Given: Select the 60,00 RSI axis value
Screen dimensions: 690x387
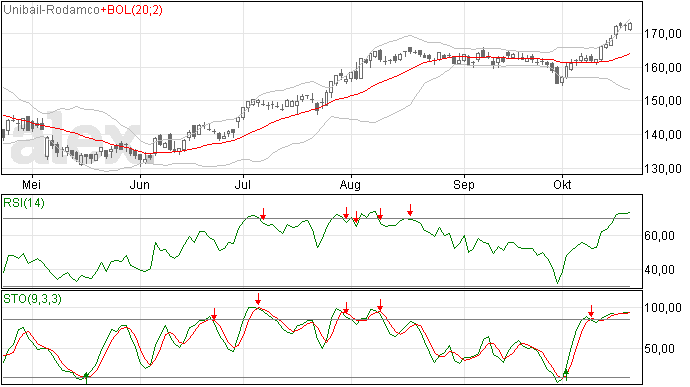Looking at the screenshot, I should point(659,236).
